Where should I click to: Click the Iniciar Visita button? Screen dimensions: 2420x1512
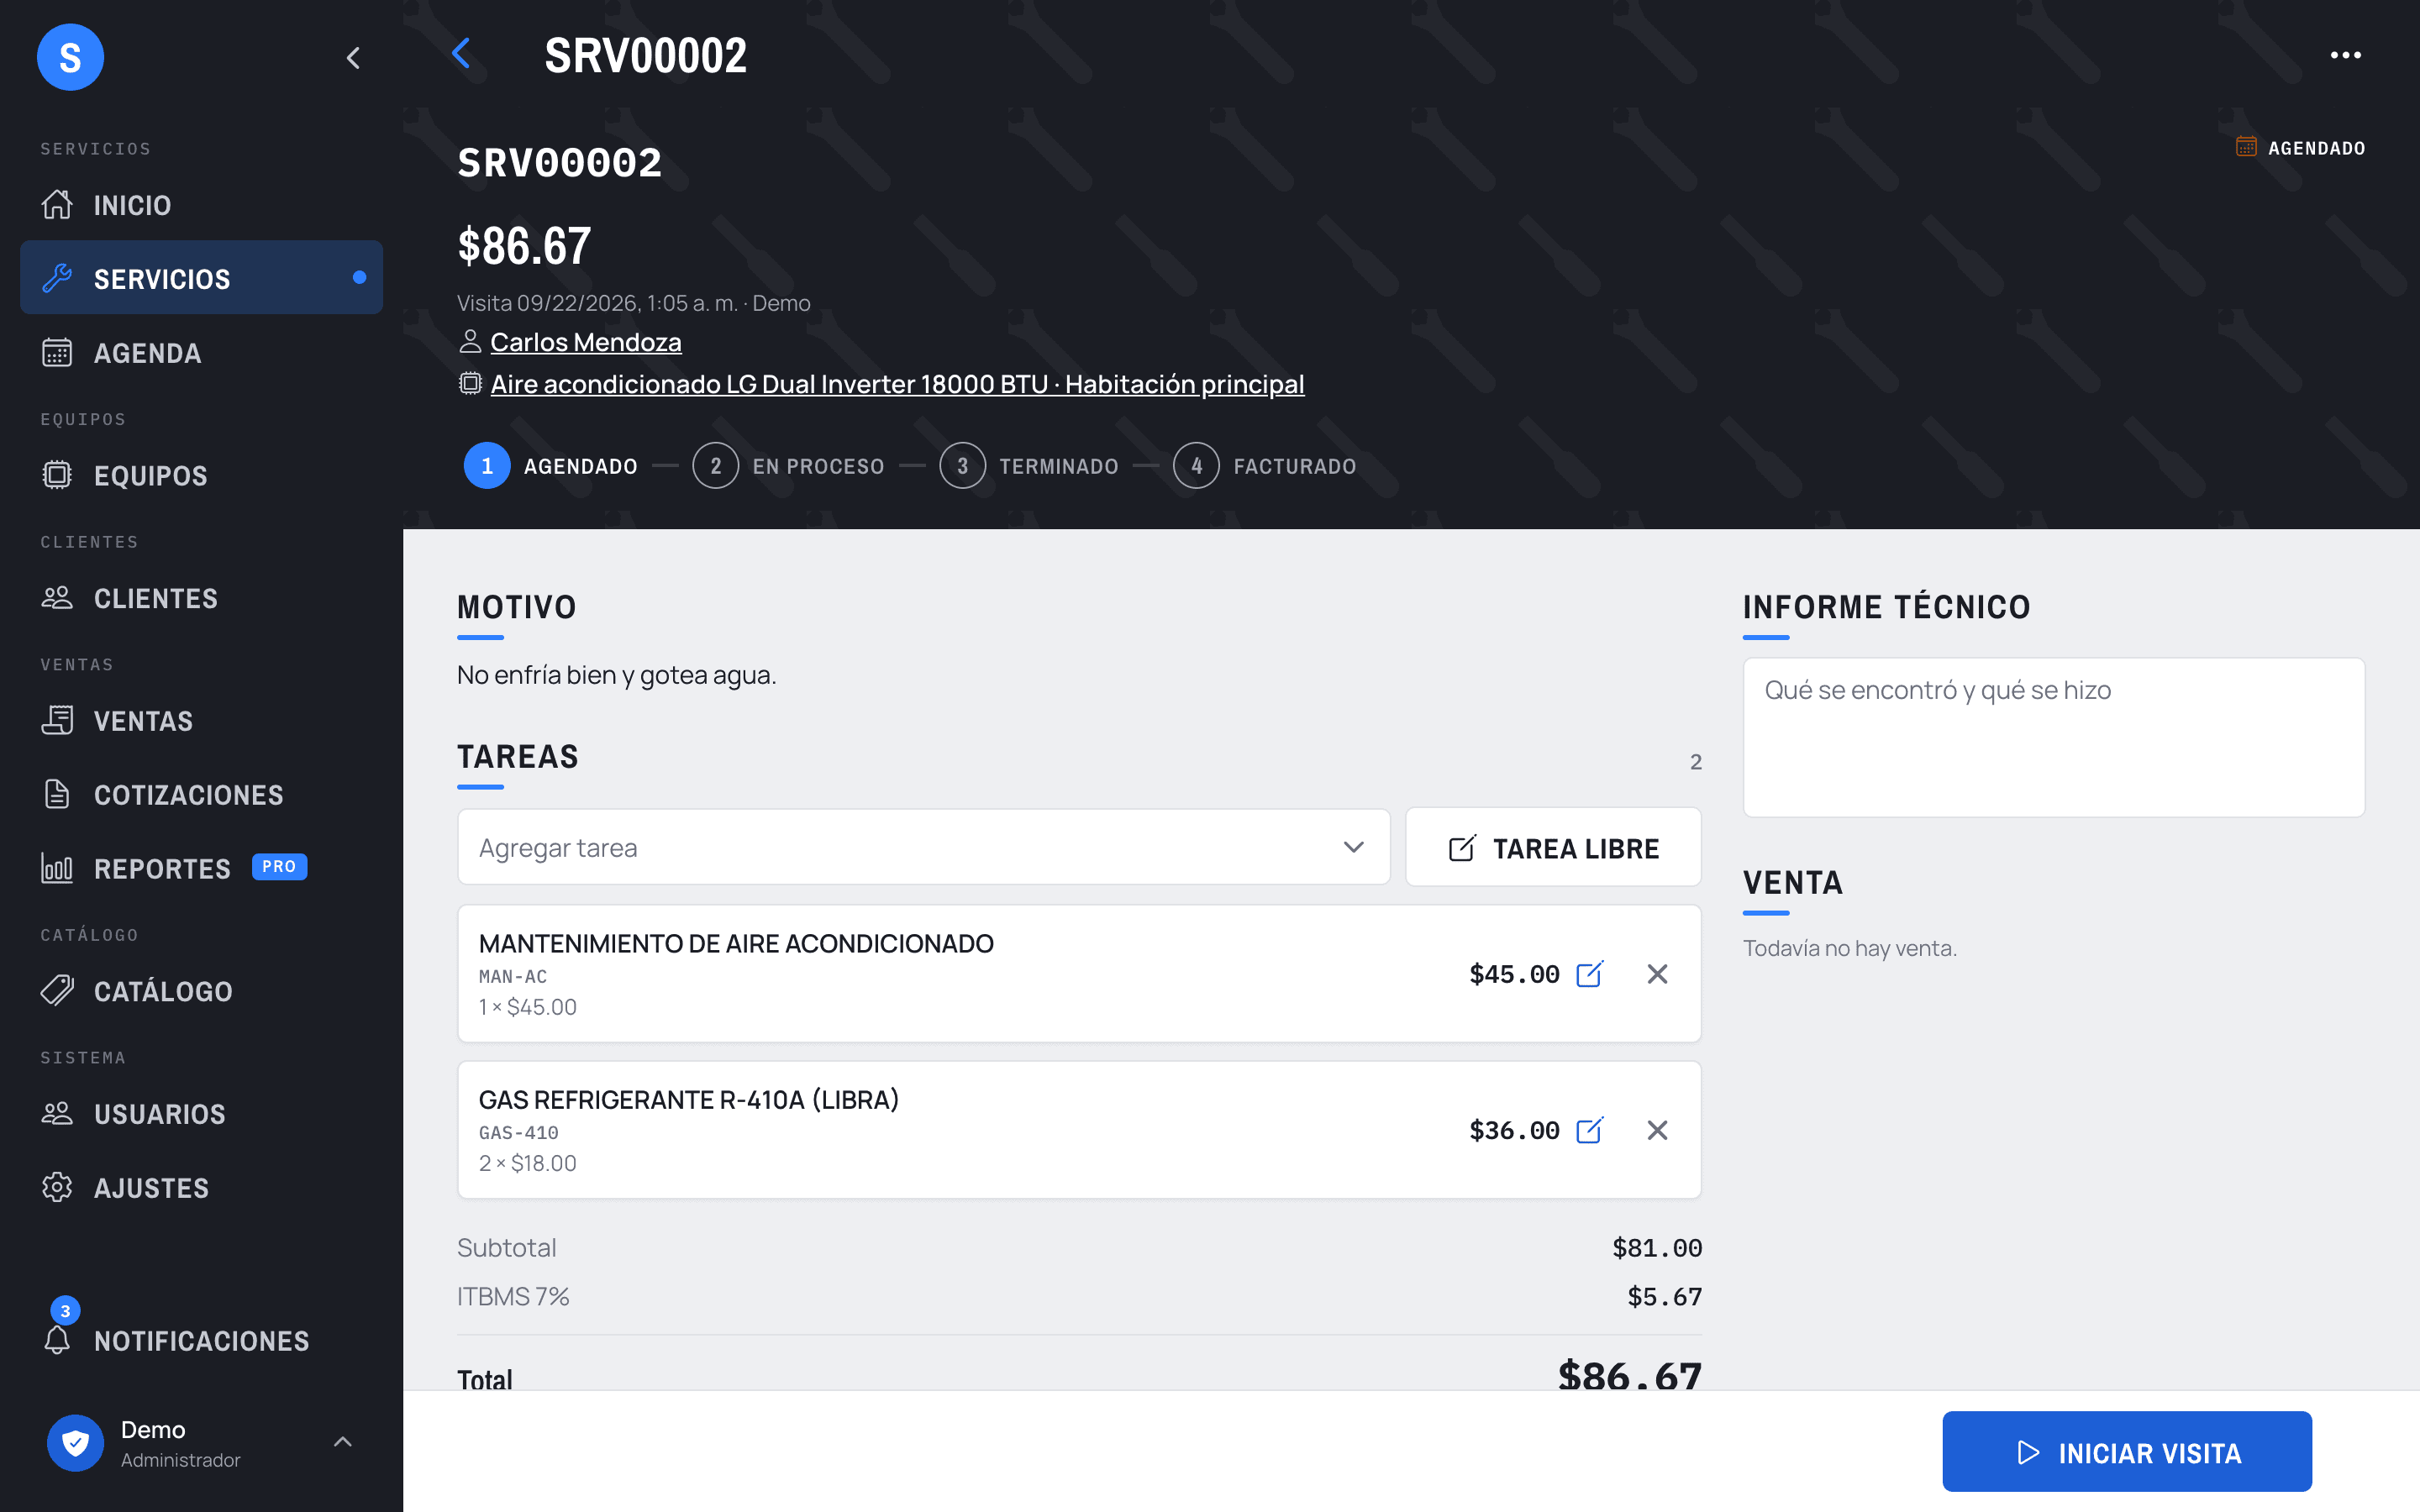pyautogui.click(x=2126, y=1451)
